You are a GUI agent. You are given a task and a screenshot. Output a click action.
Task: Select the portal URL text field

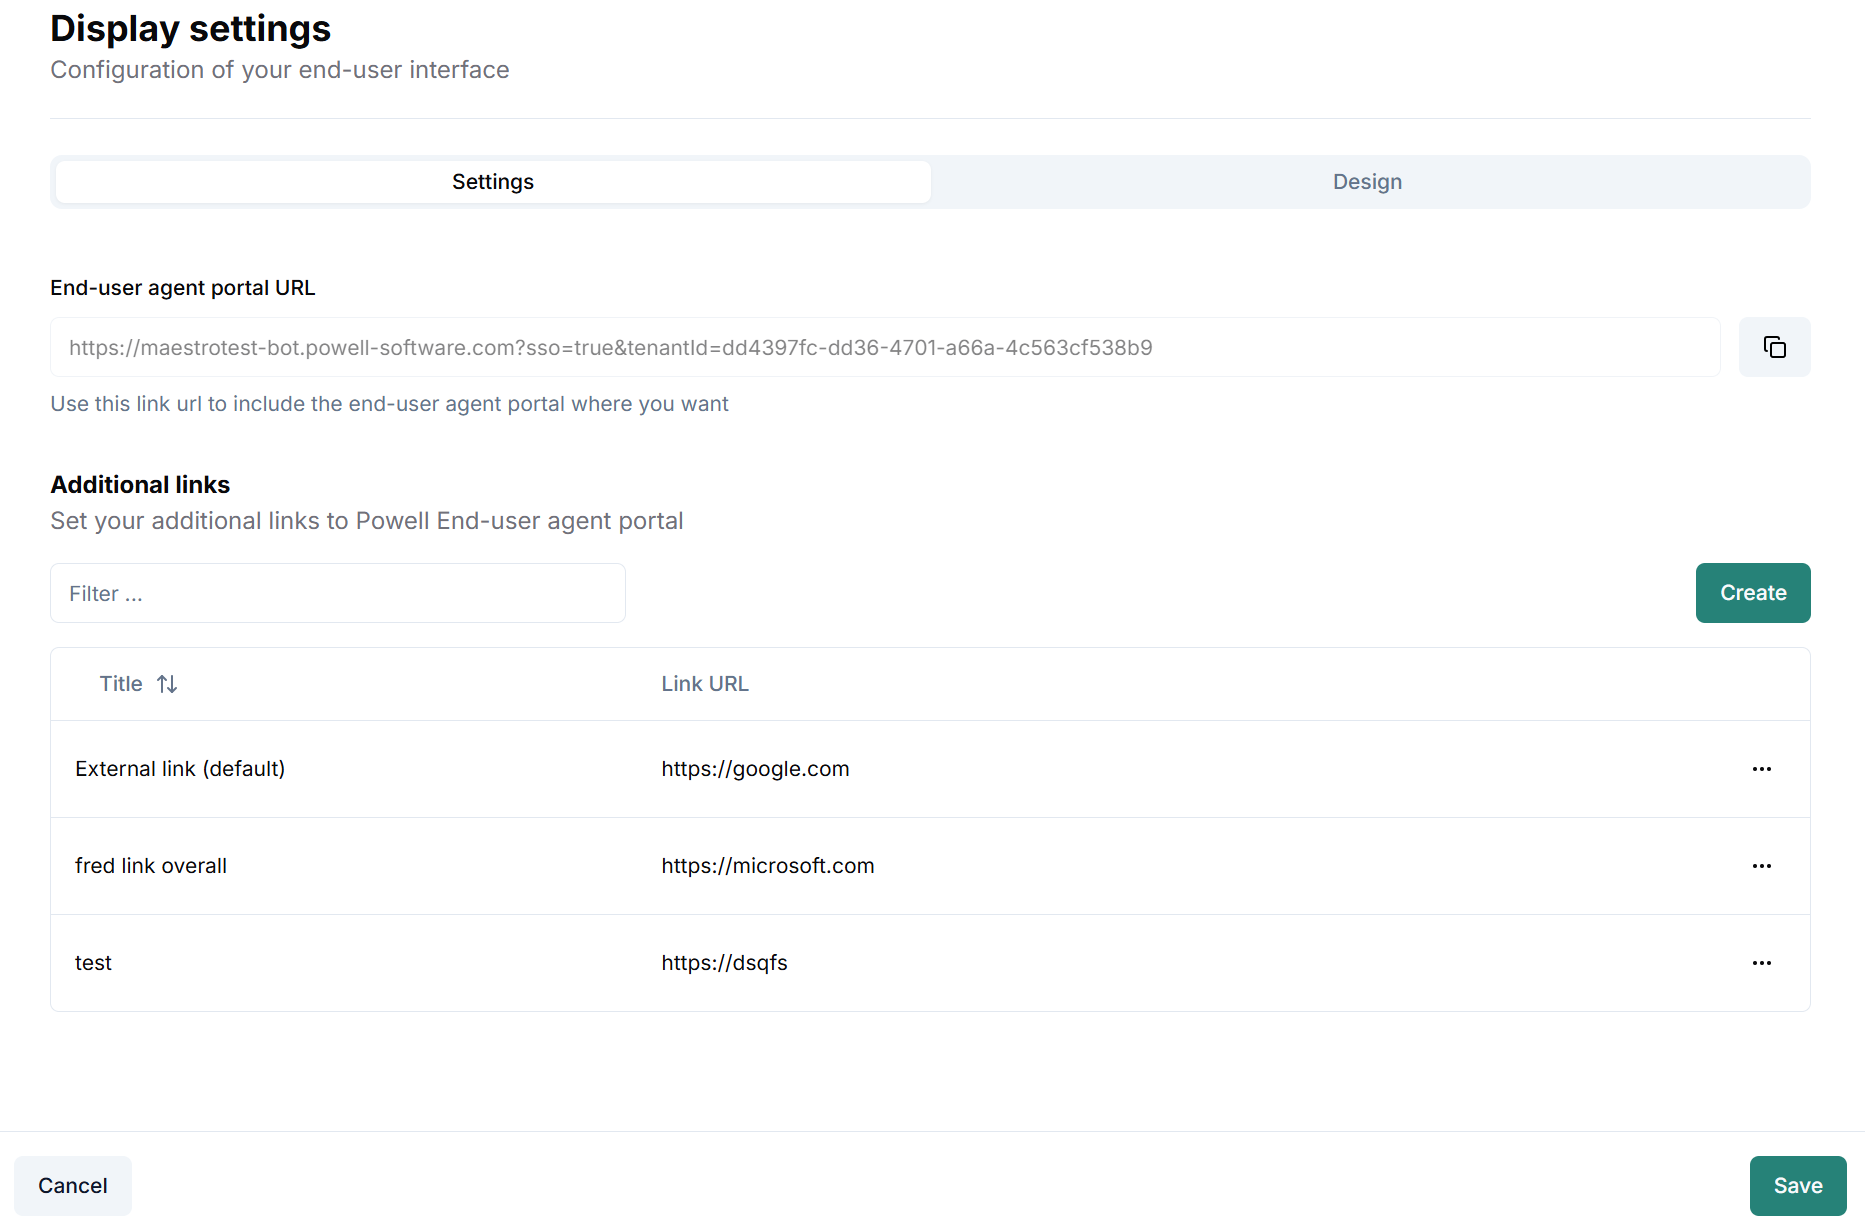pos(885,347)
